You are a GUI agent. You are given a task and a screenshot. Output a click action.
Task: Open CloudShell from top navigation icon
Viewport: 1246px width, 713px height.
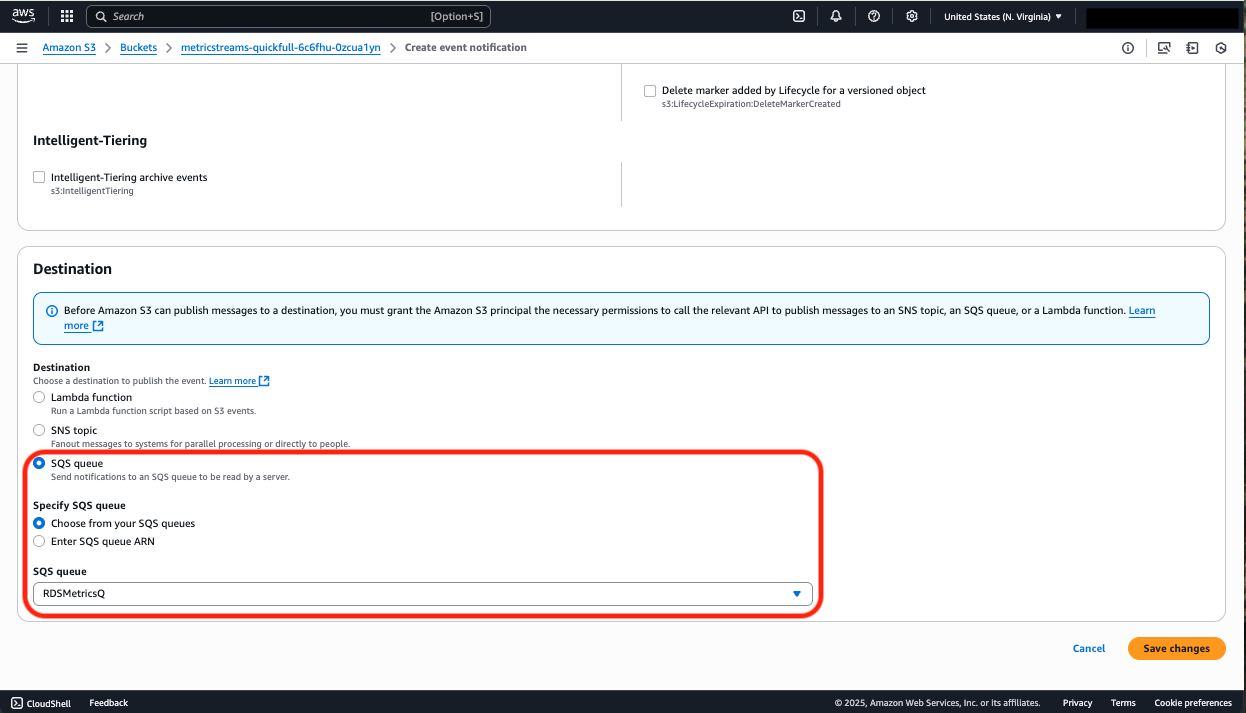799,16
